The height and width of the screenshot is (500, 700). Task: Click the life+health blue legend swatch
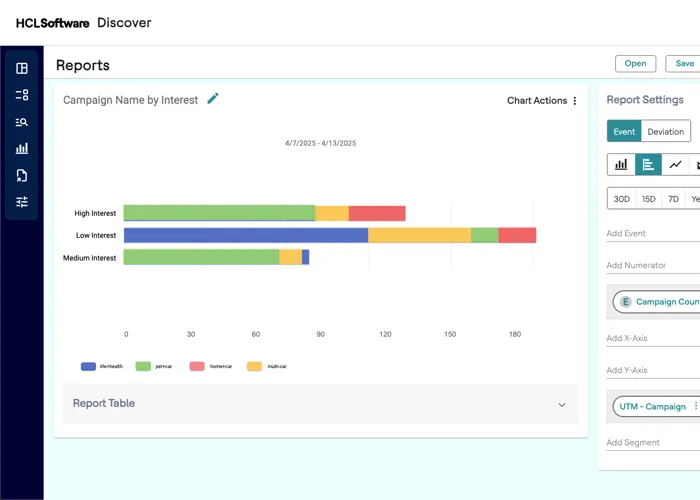click(88, 367)
